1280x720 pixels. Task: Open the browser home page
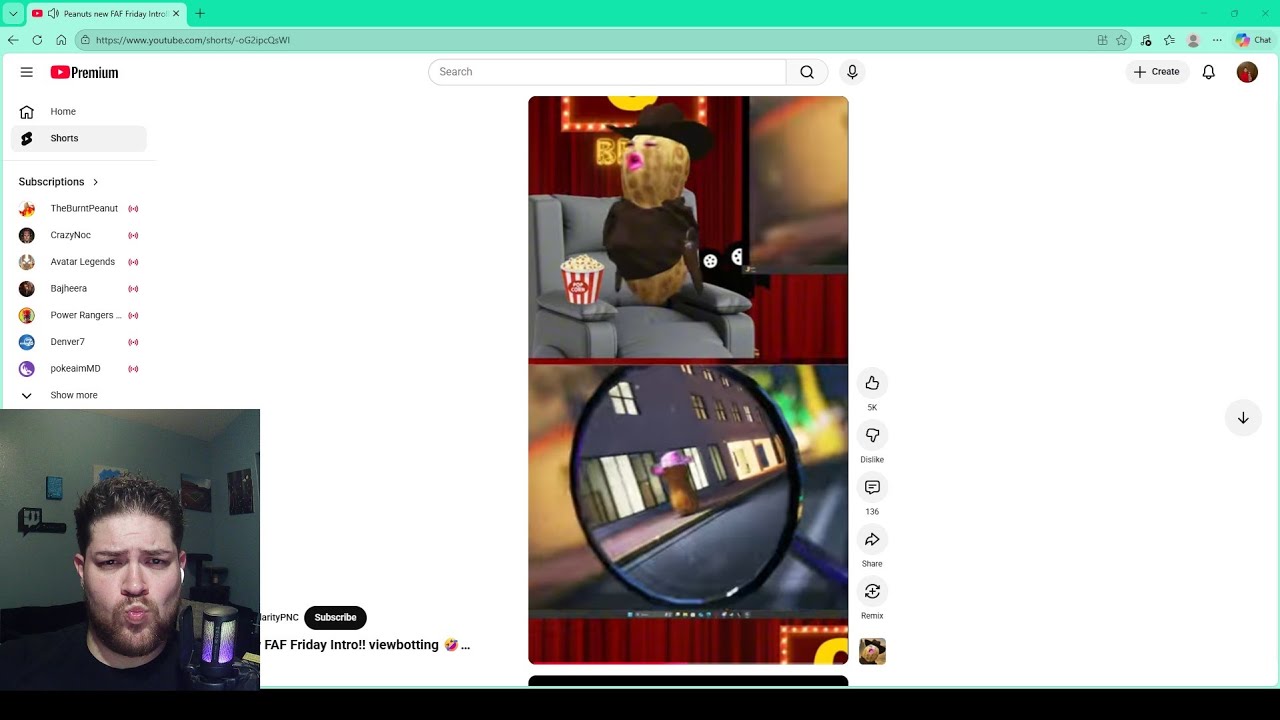(x=61, y=40)
